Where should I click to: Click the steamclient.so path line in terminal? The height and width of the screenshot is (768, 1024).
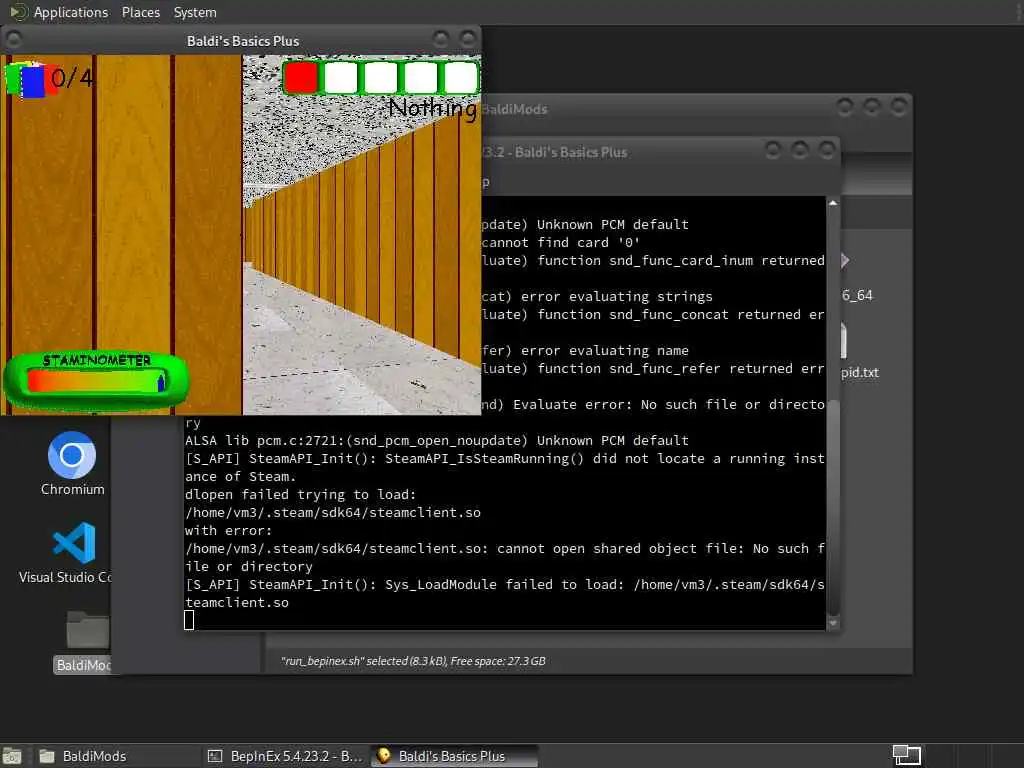[x=333, y=513]
